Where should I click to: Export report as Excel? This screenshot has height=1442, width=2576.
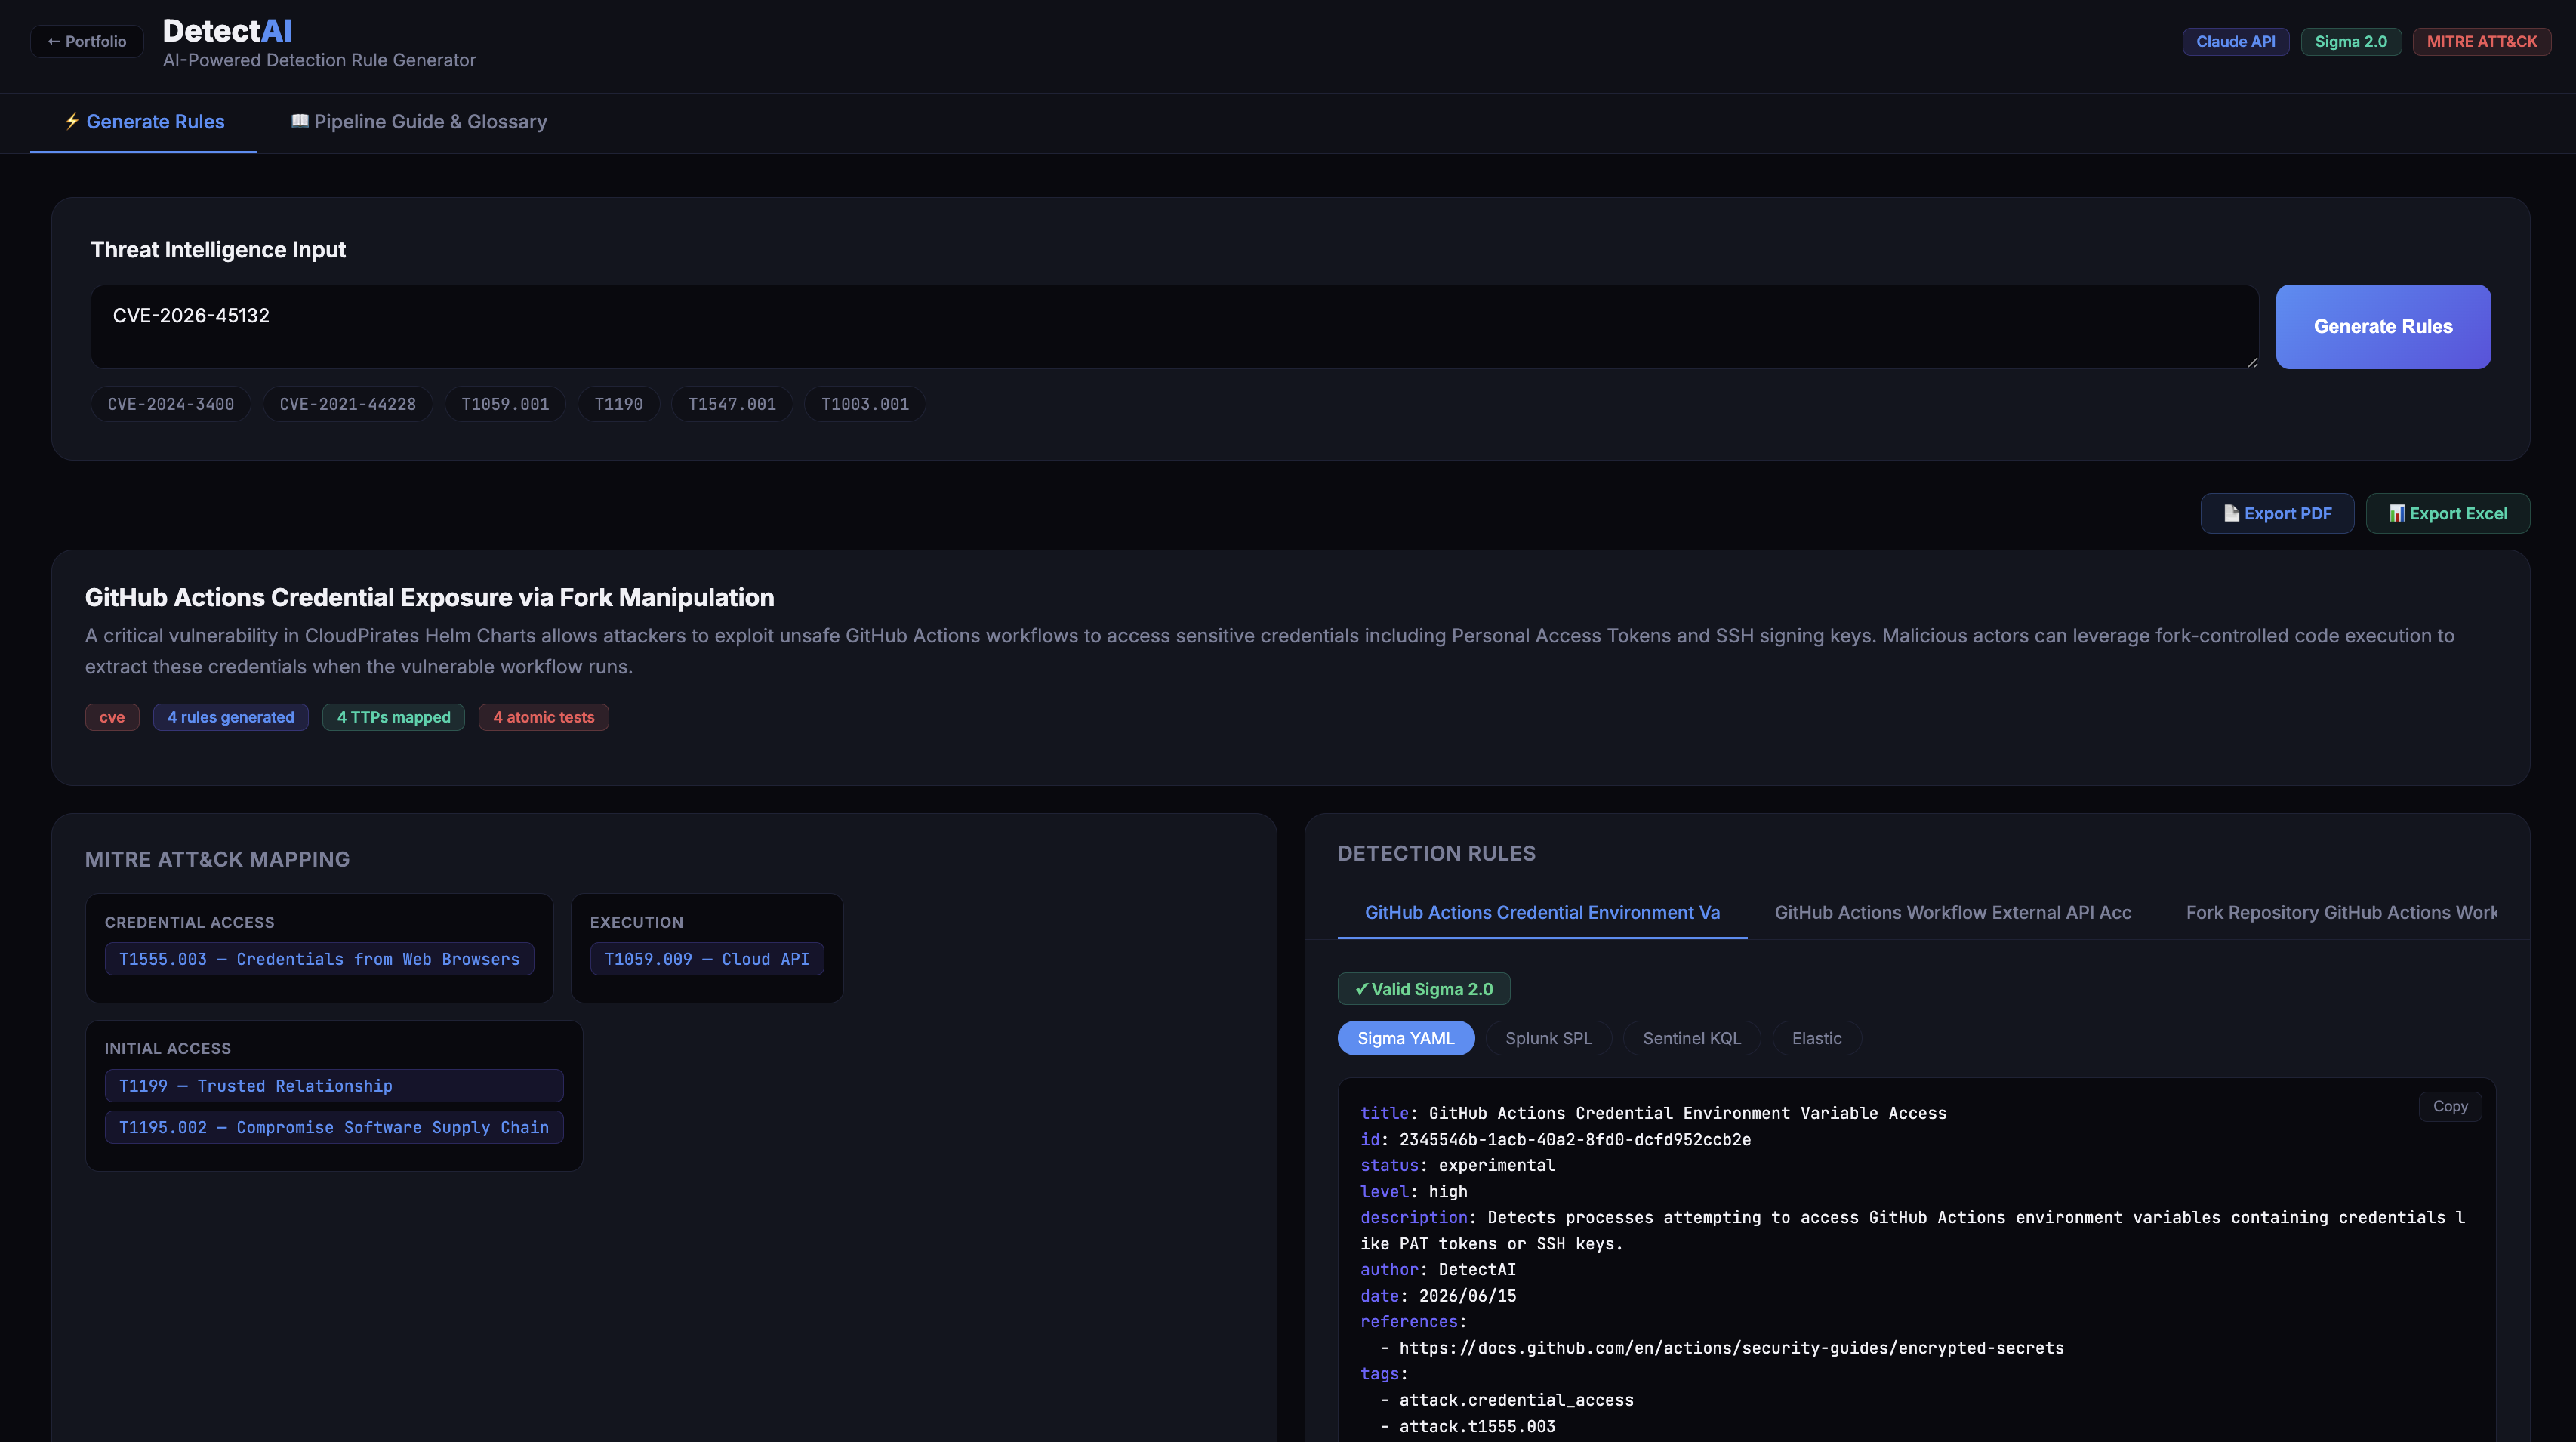[x=2447, y=513]
